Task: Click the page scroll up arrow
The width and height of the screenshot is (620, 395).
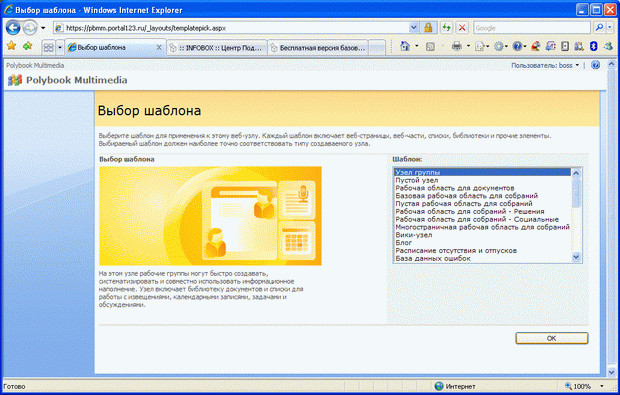Action: pos(611,64)
